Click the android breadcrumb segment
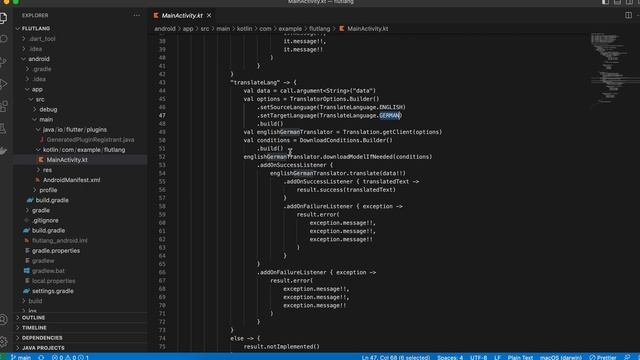The image size is (640, 360). [x=165, y=29]
